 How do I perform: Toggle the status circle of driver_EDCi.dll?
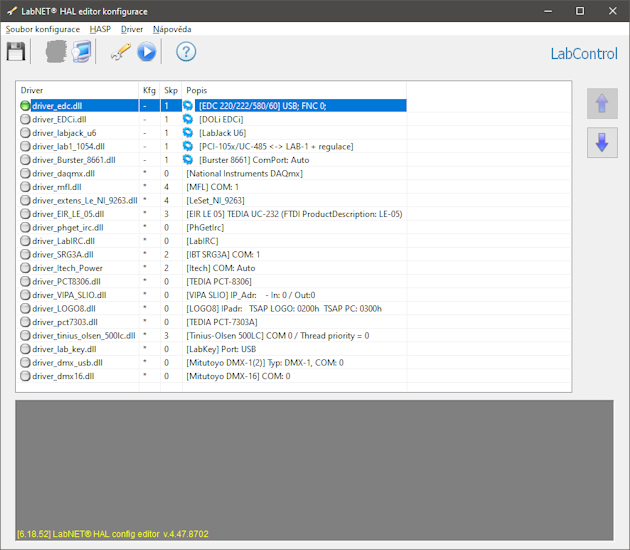(x=25, y=119)
